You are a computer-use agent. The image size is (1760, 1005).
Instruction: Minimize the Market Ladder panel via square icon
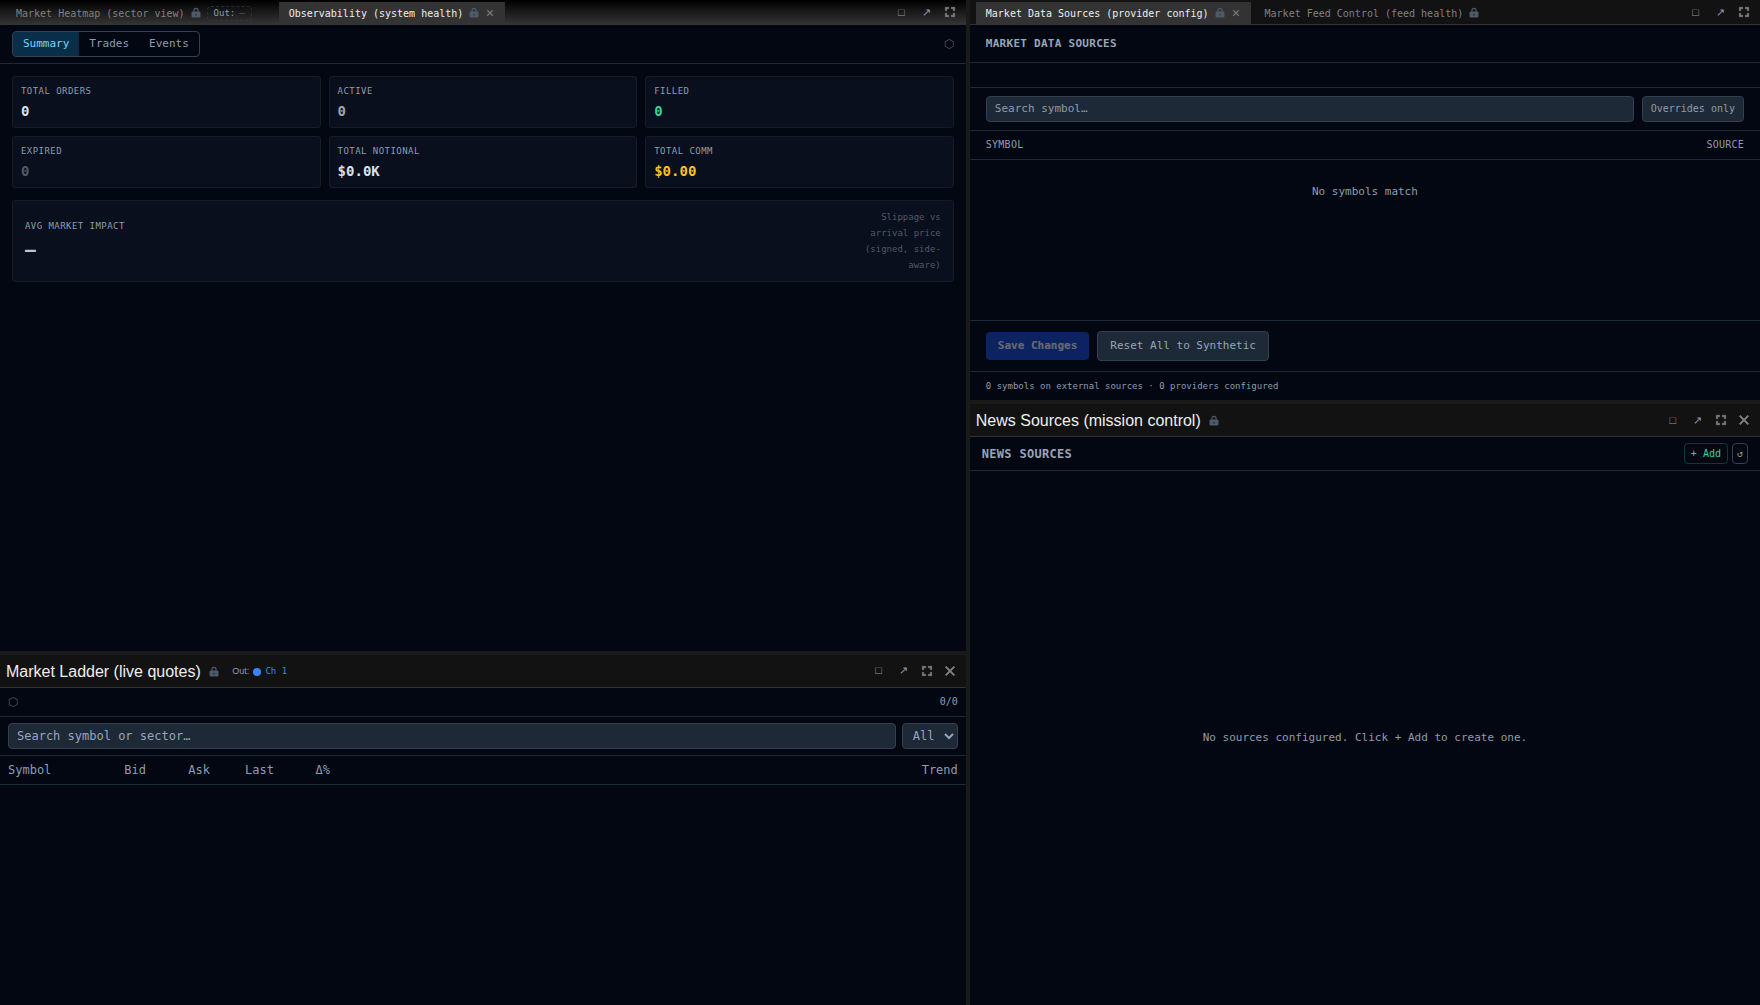(879, 671)
